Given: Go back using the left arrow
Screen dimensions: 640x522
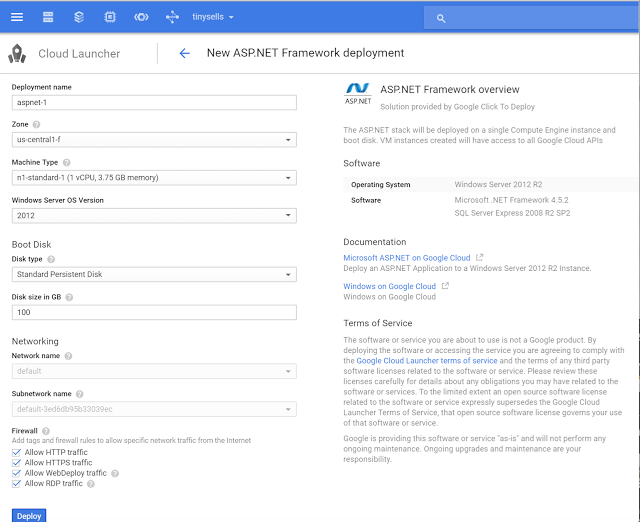Looking at the screenshot, I should tap(184, 53).
